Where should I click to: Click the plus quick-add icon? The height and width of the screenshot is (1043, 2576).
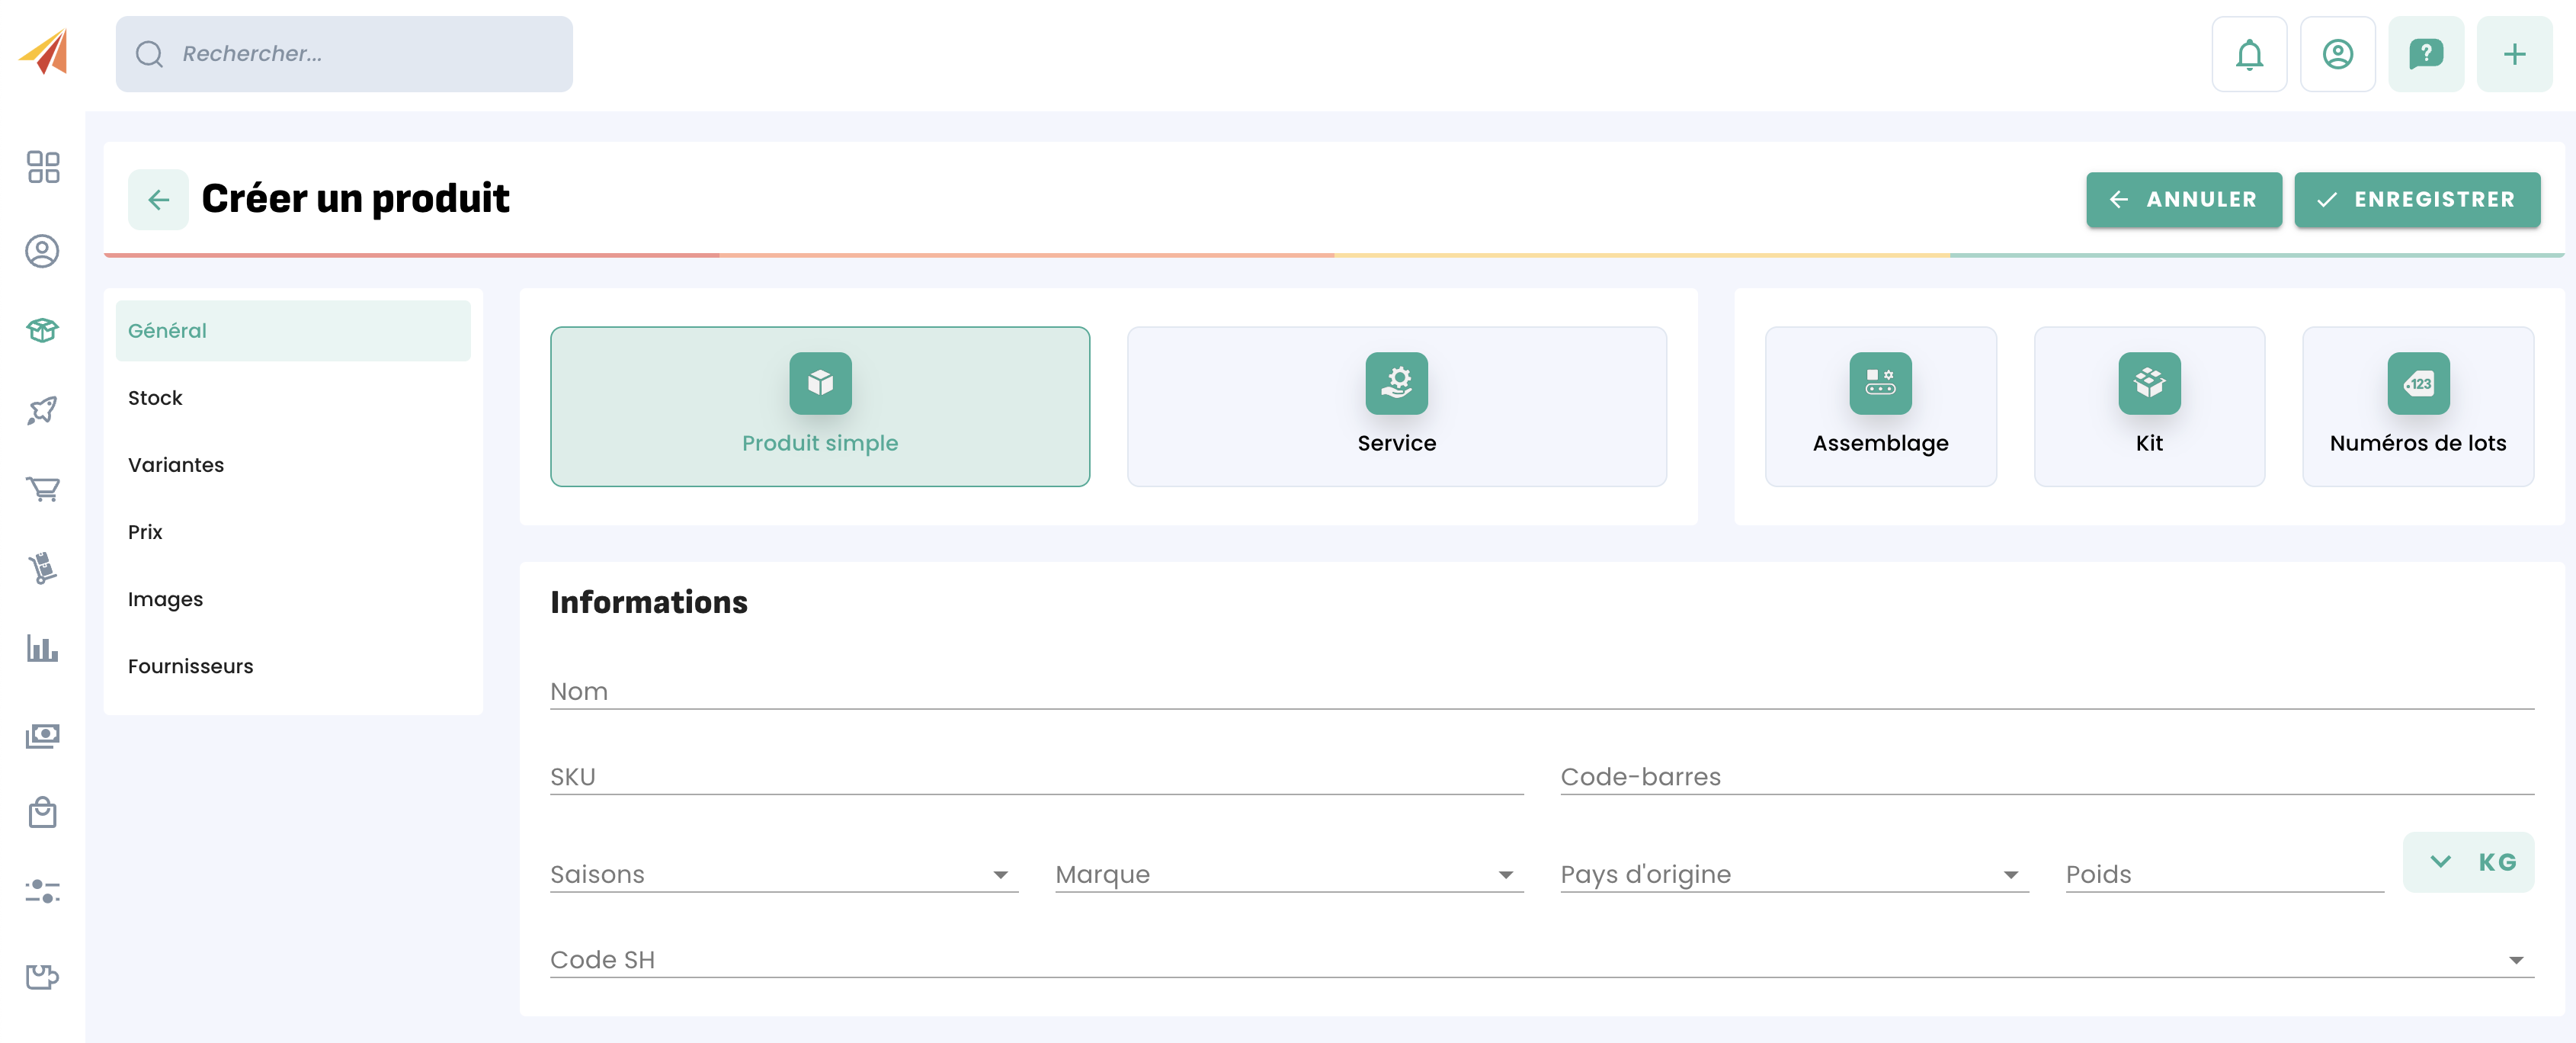[x=2514, y=54]
